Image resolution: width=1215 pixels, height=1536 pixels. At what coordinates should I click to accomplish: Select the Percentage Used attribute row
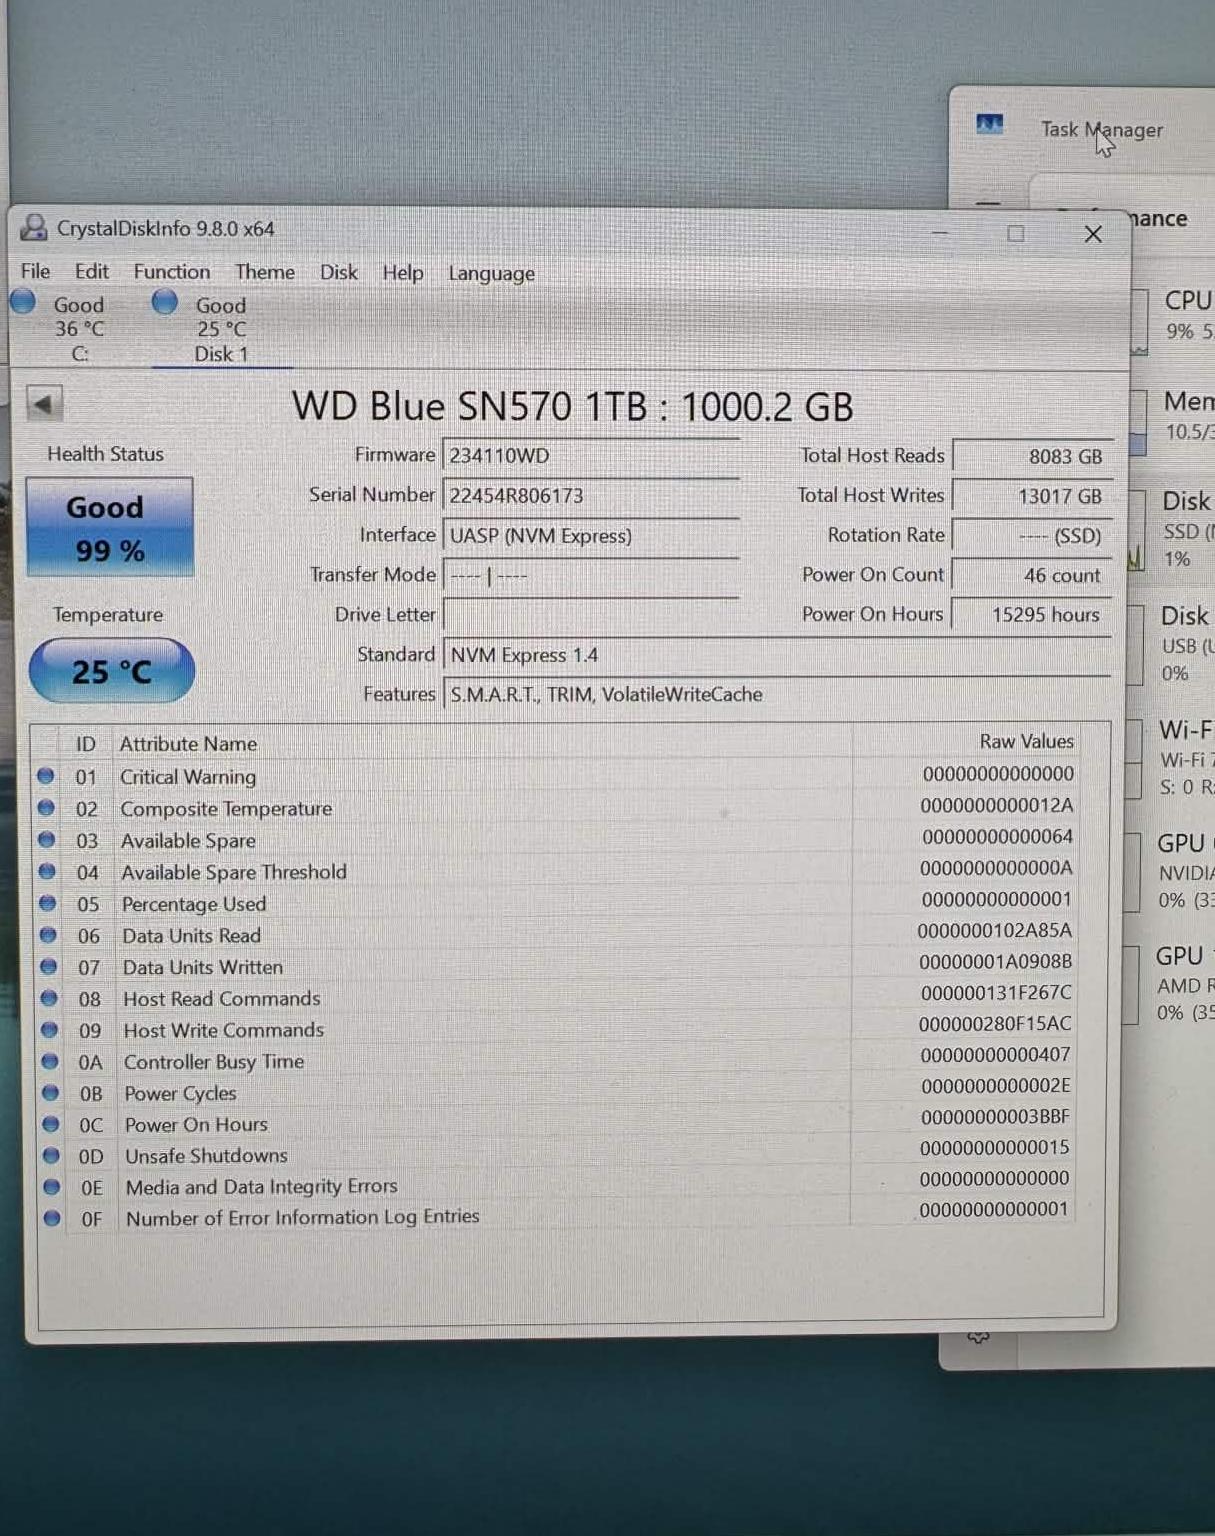tap(555, 902)
